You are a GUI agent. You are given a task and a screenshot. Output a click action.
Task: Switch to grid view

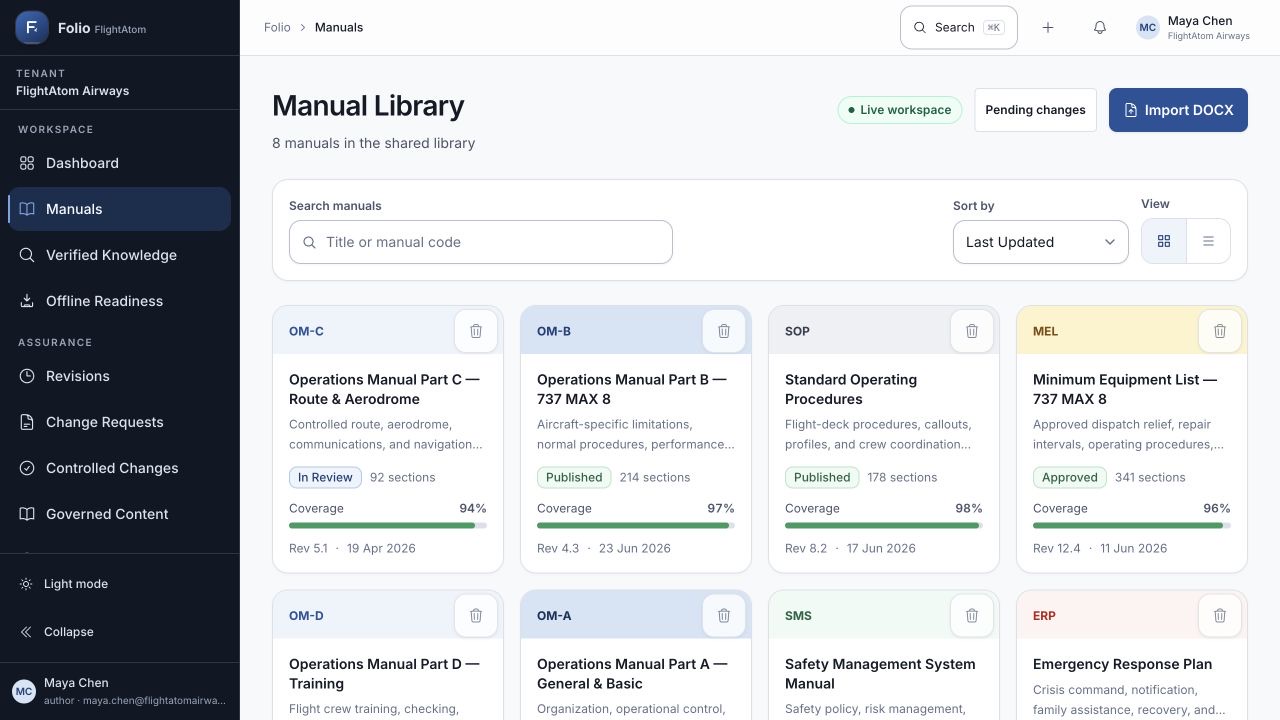pos(1164,241)
